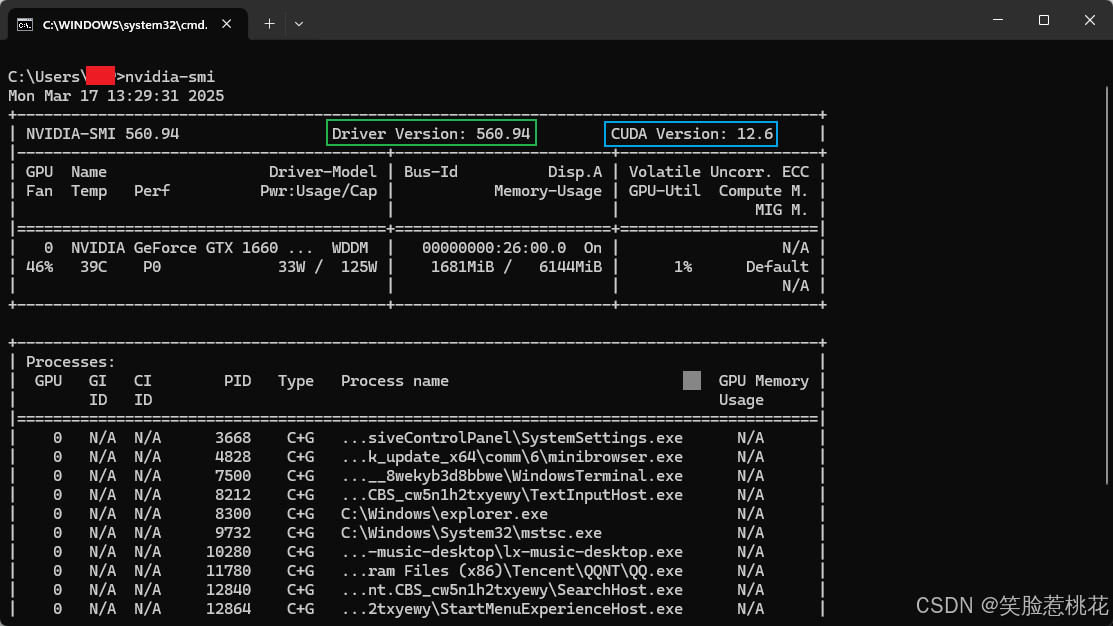Screen dimensions: 1113x626
Task: Open a new terminal tab
Action: [269, 24]
